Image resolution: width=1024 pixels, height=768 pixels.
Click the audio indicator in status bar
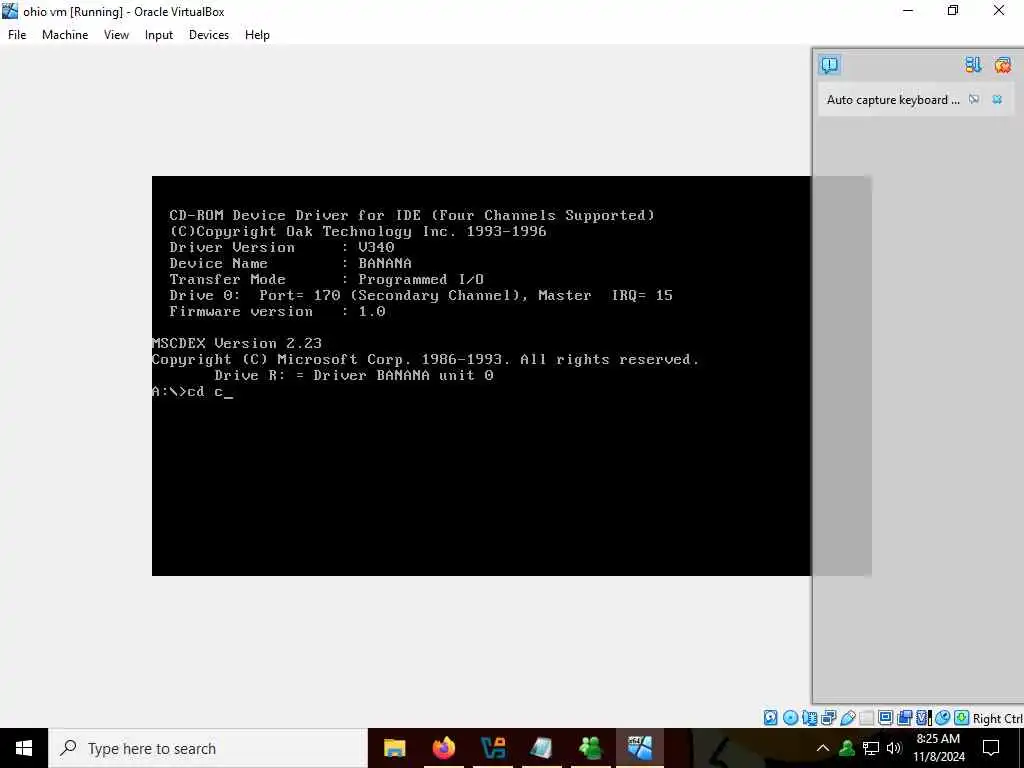click(x=810, y=718)
